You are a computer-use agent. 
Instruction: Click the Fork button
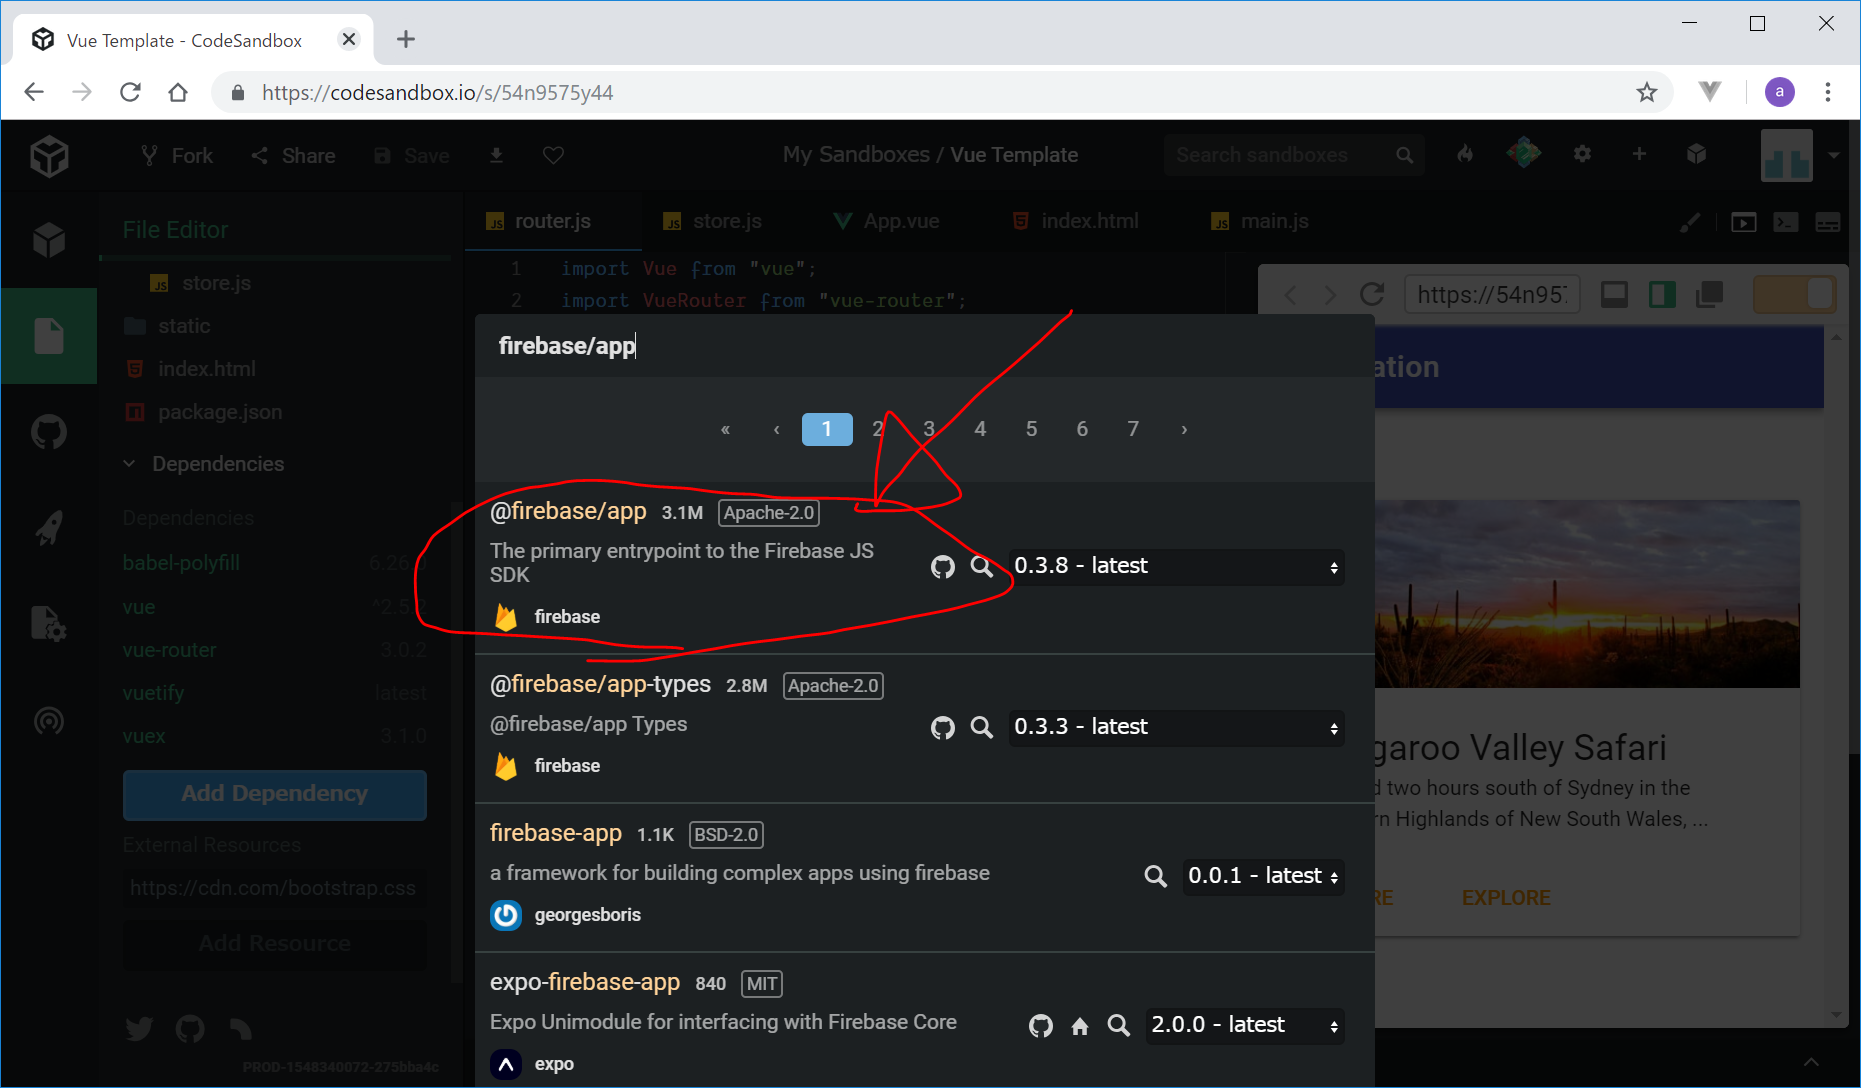point(177,155)
